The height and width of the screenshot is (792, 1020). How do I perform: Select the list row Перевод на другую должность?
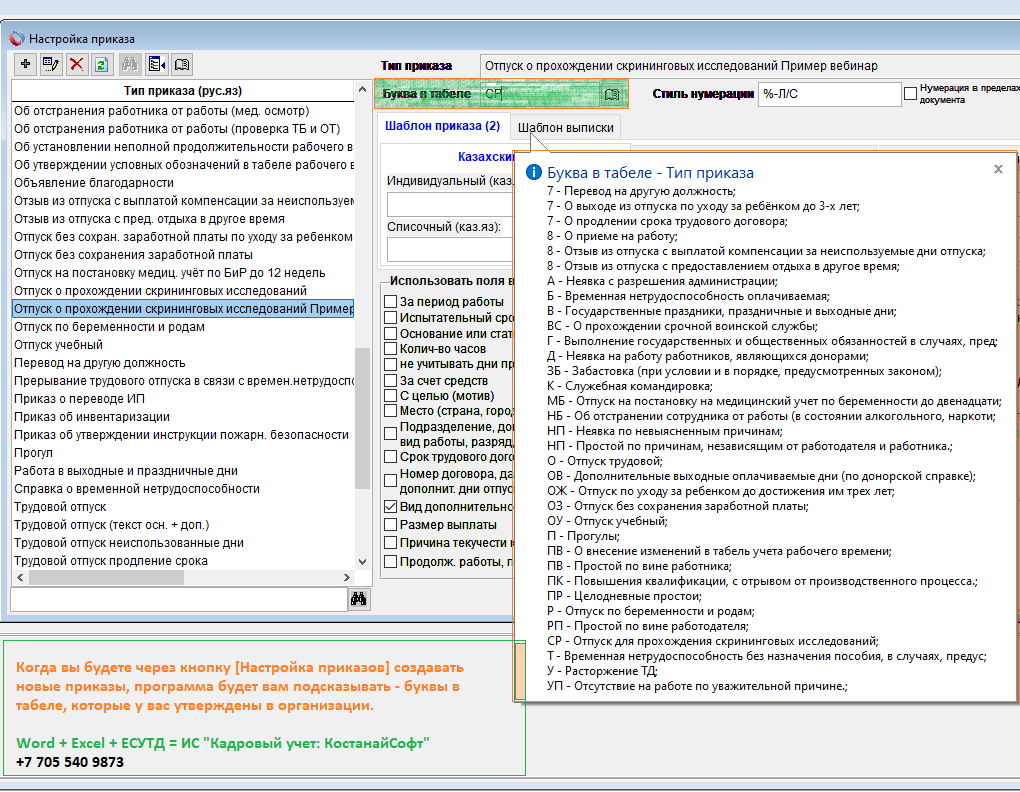183,363
